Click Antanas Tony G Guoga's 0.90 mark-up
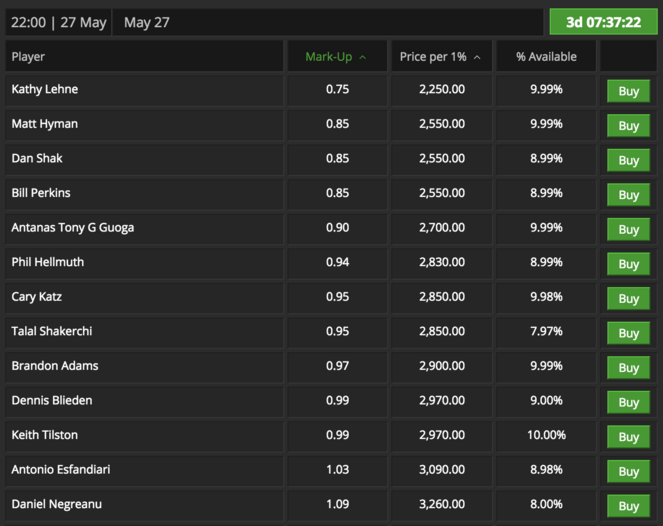The height and width of the screenshot is (526, 663). coord(337,227)
